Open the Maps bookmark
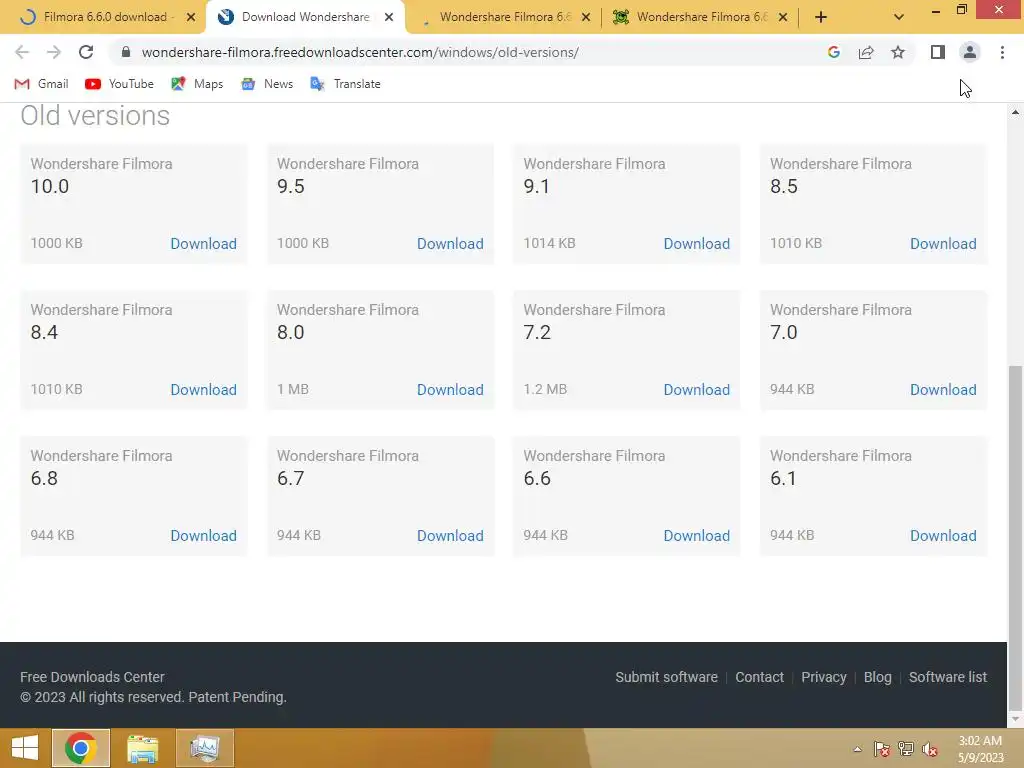This screenshot has width=1024, height=768. (197, 84)
